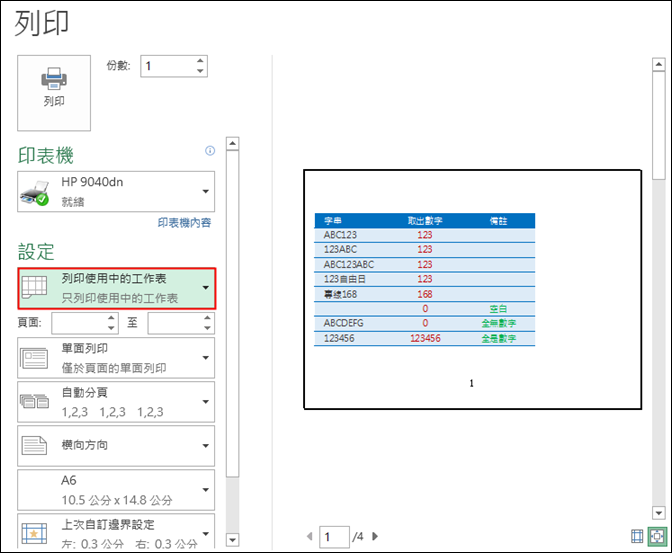Screen dimensions: 672x553
Task: Toggle the show margins icon
Action: point(637,536)
